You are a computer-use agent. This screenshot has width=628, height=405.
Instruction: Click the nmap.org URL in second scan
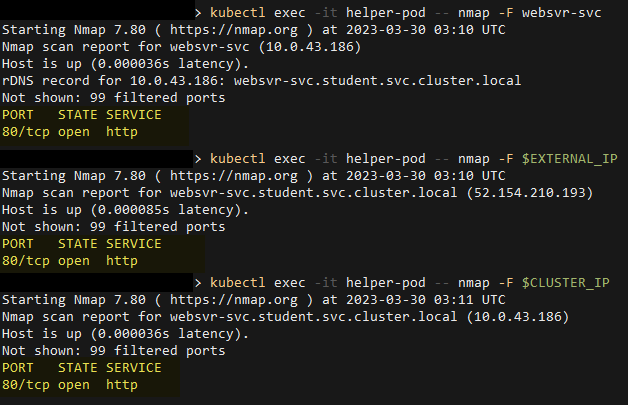[x=233, y=176]
